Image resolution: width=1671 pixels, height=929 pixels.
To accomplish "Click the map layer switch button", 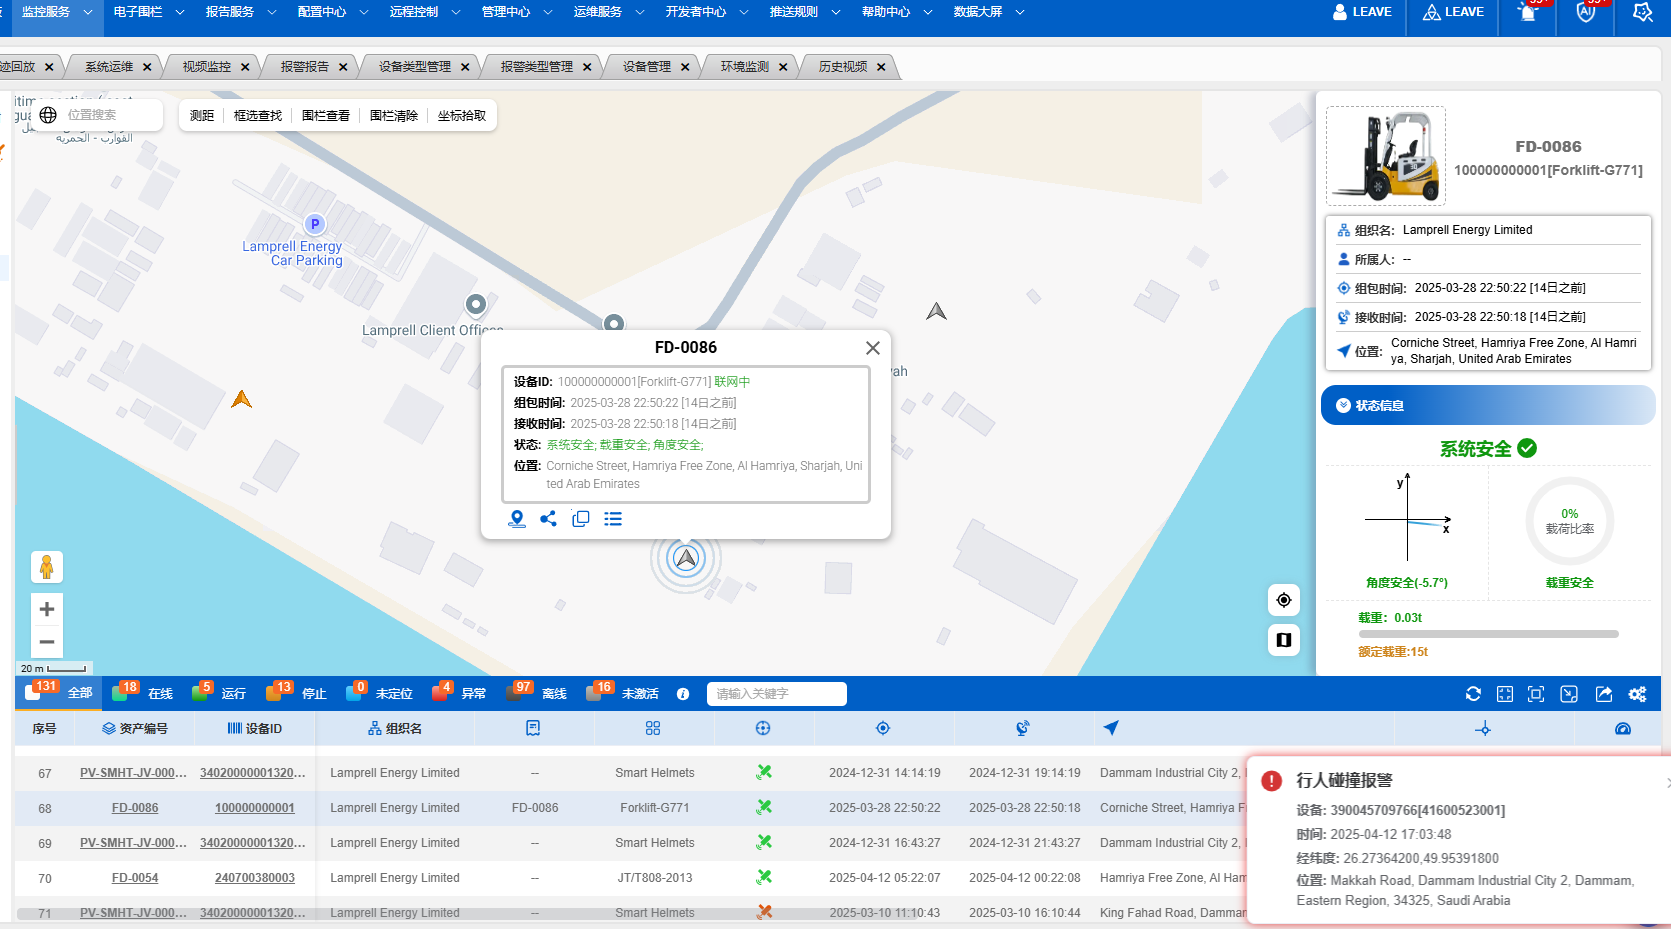I will pyautogui.click(x=1284, y=640).
